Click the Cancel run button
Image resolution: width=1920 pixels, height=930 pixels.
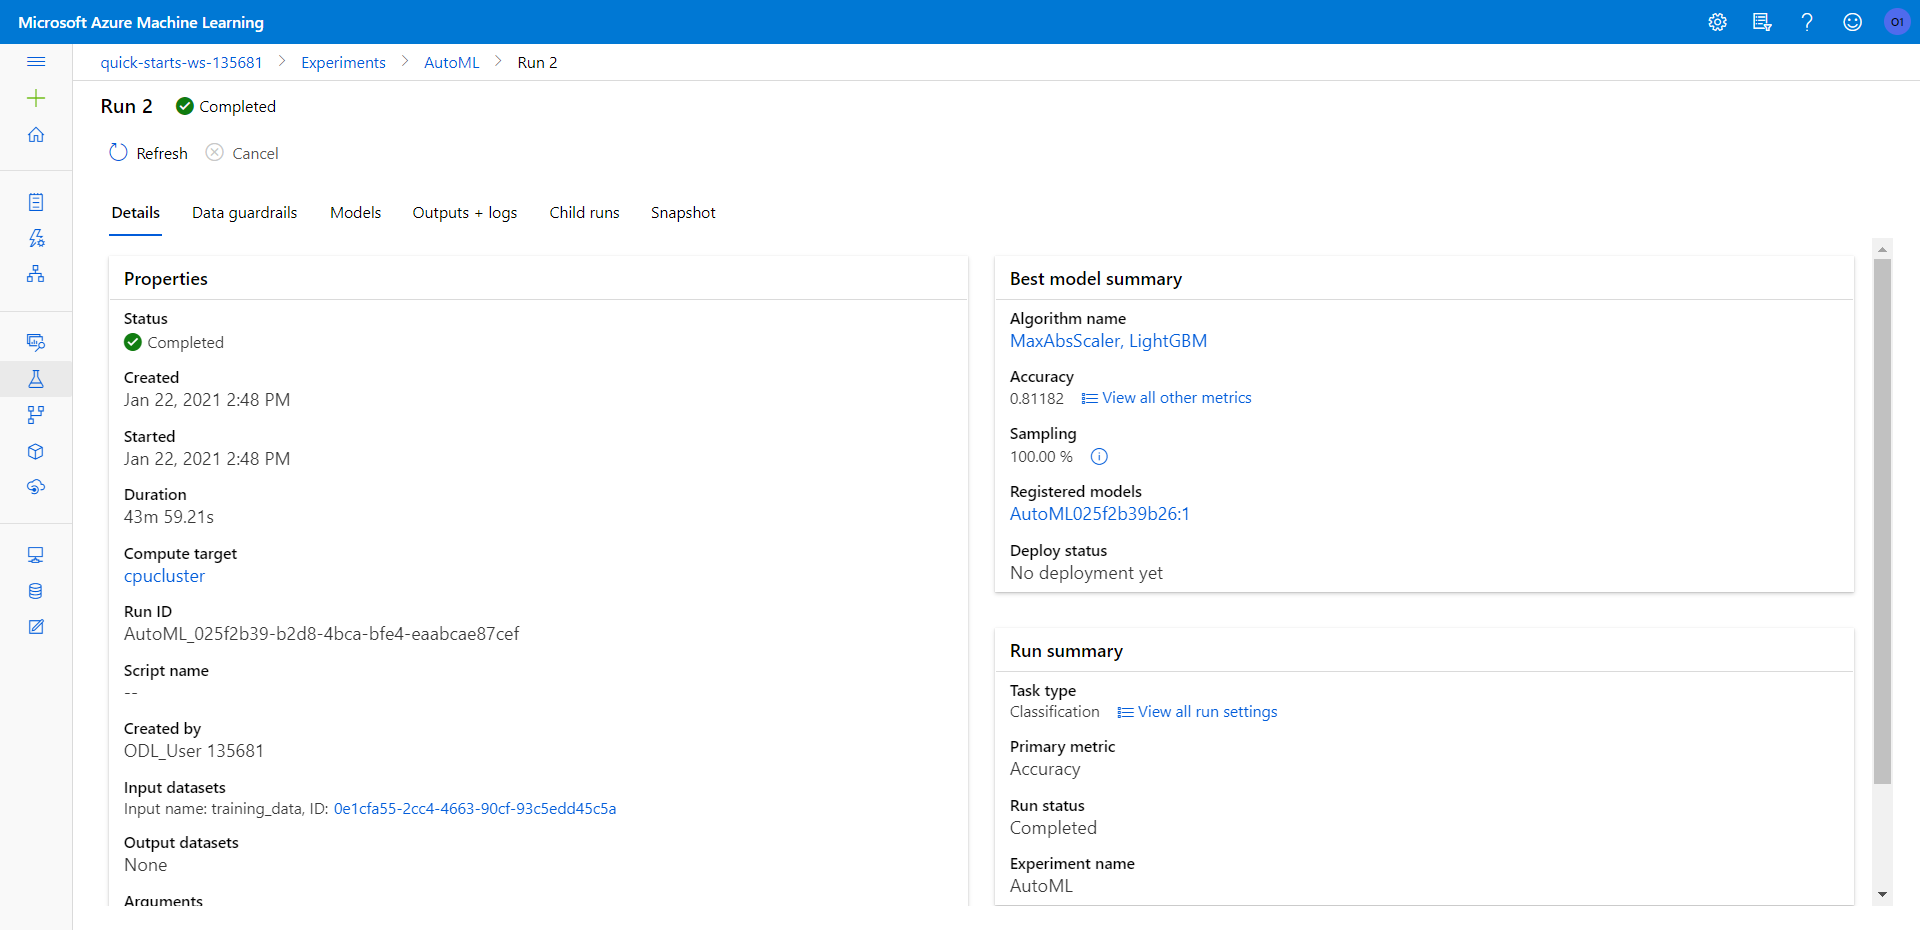242,153
